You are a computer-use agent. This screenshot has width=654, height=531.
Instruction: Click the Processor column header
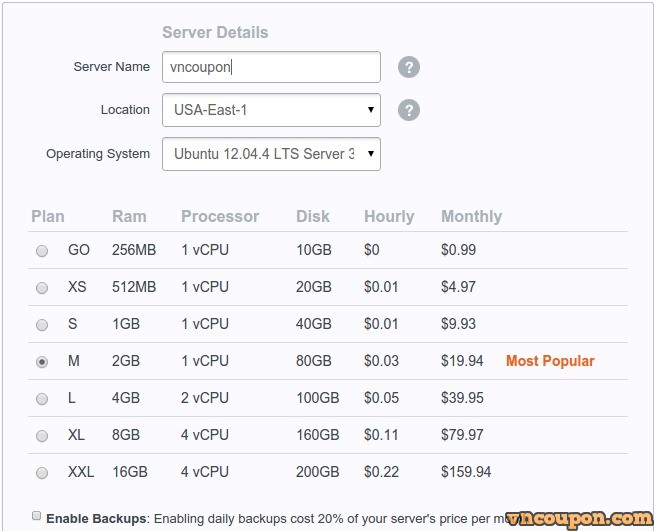click(220, 216)
